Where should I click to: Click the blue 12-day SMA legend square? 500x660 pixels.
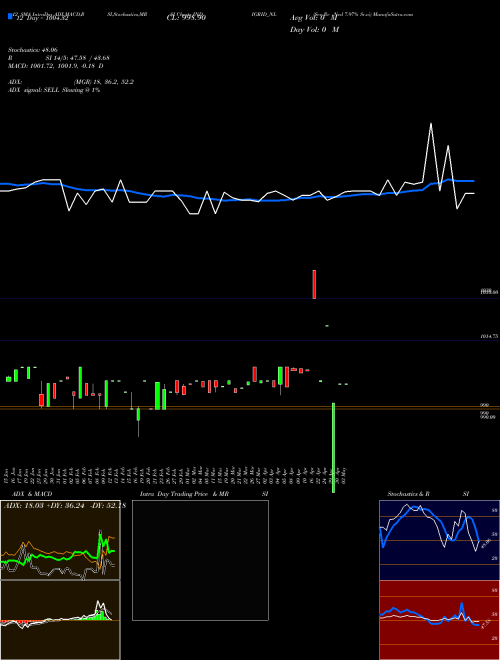10,16
